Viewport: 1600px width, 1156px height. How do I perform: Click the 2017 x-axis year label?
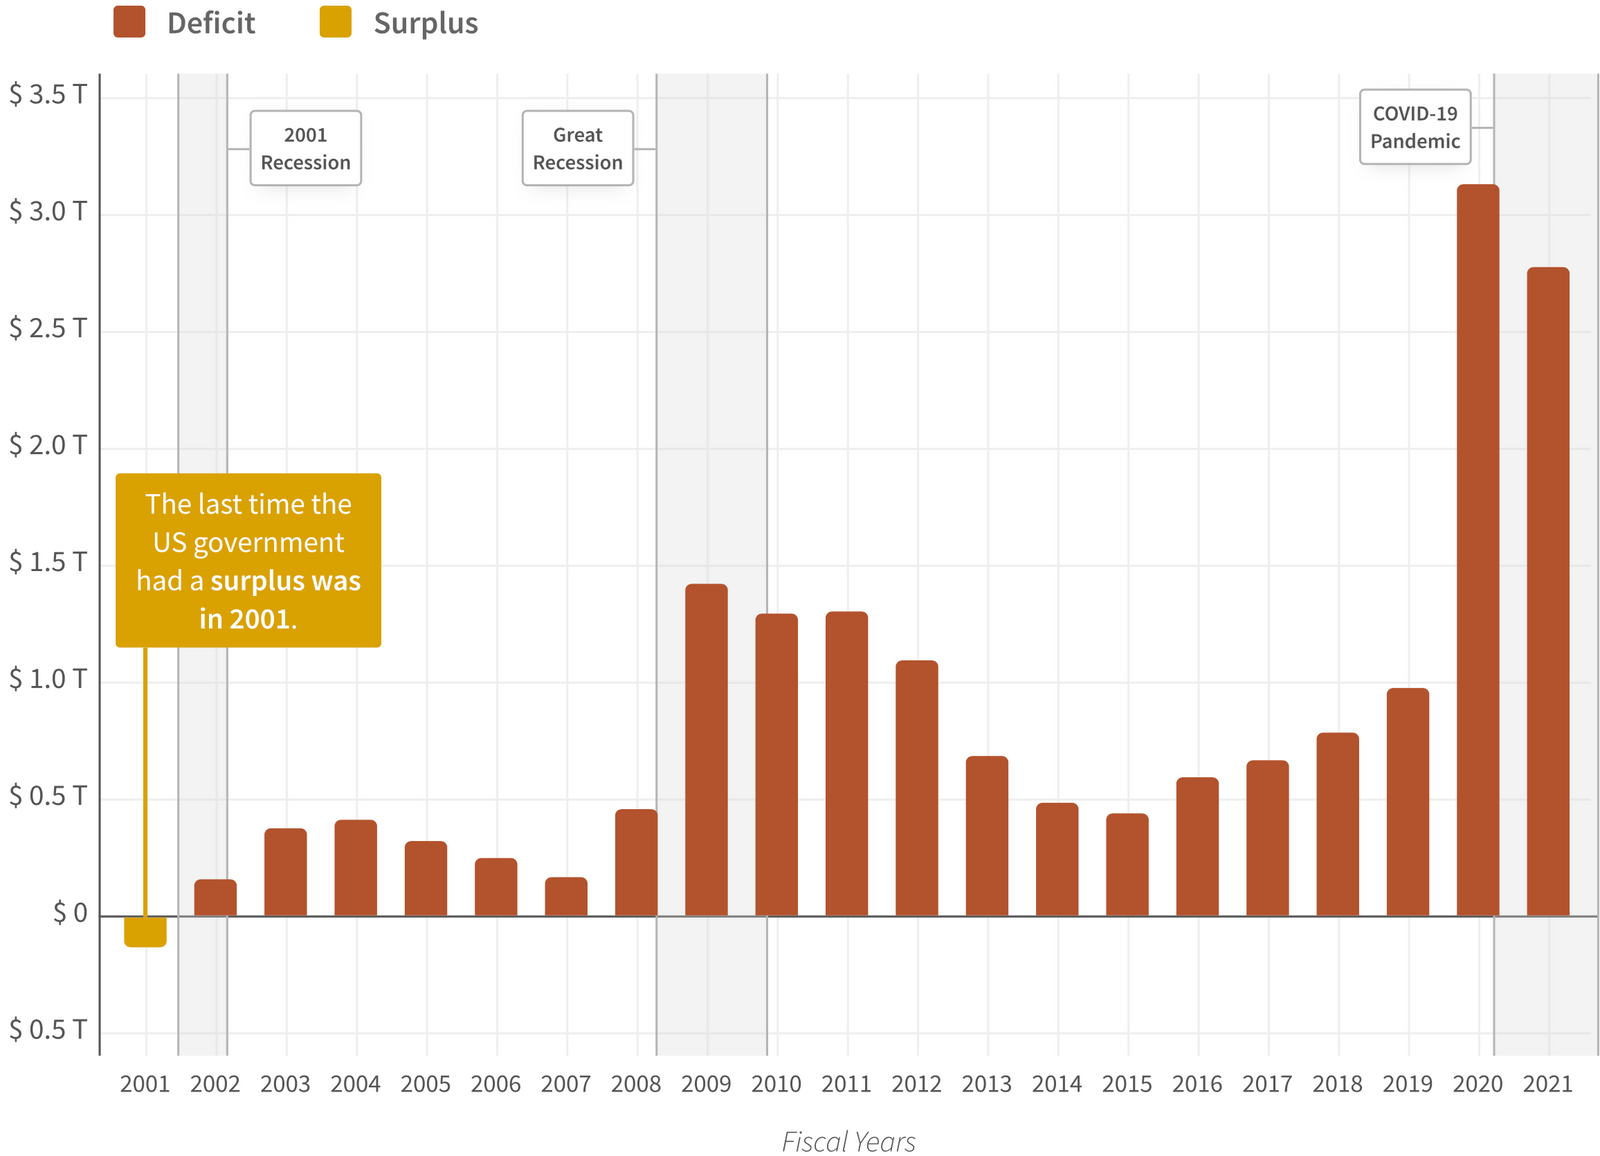pos(1267,1084)
